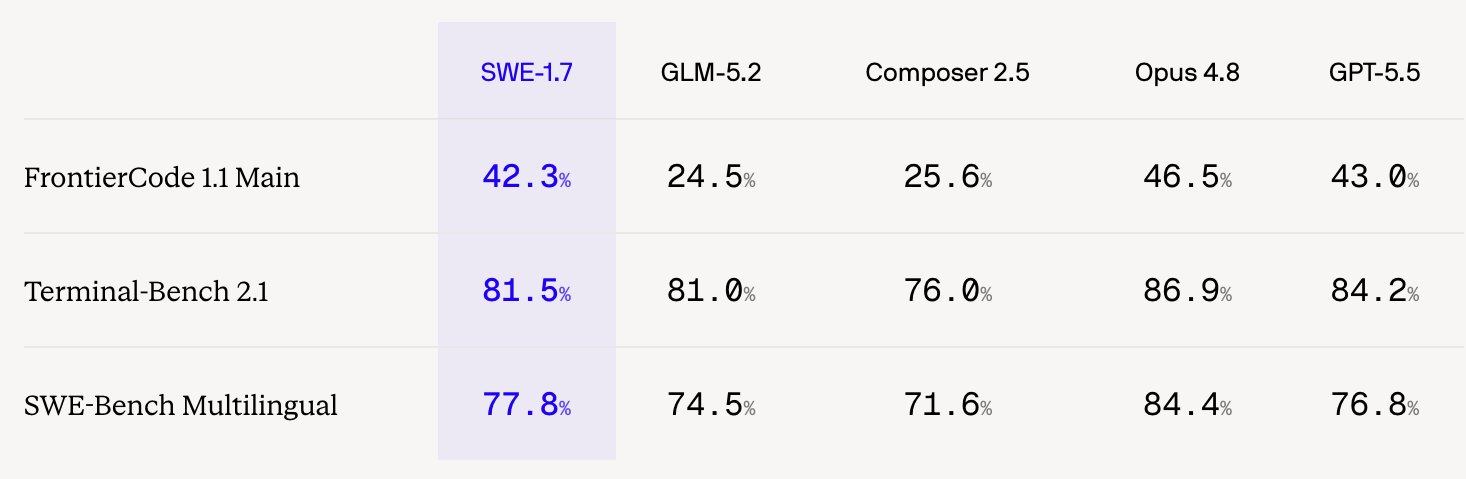Click the Opus 4.8 column header
The width and height of the screenshot is (1466, 479).
click(1187, 73)
